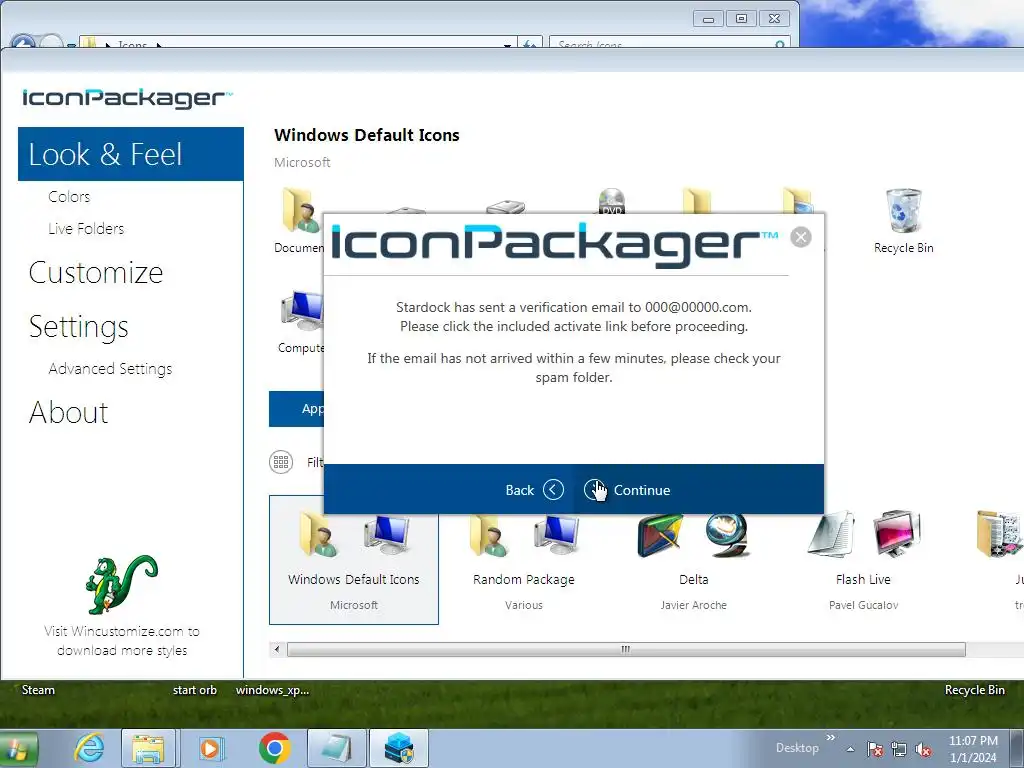Image resolution: width=1024 pixels, height=768 pixels.
Task: Close the IconPackager verification dialog
Action: pyautogui.click(x=801, y=236)
